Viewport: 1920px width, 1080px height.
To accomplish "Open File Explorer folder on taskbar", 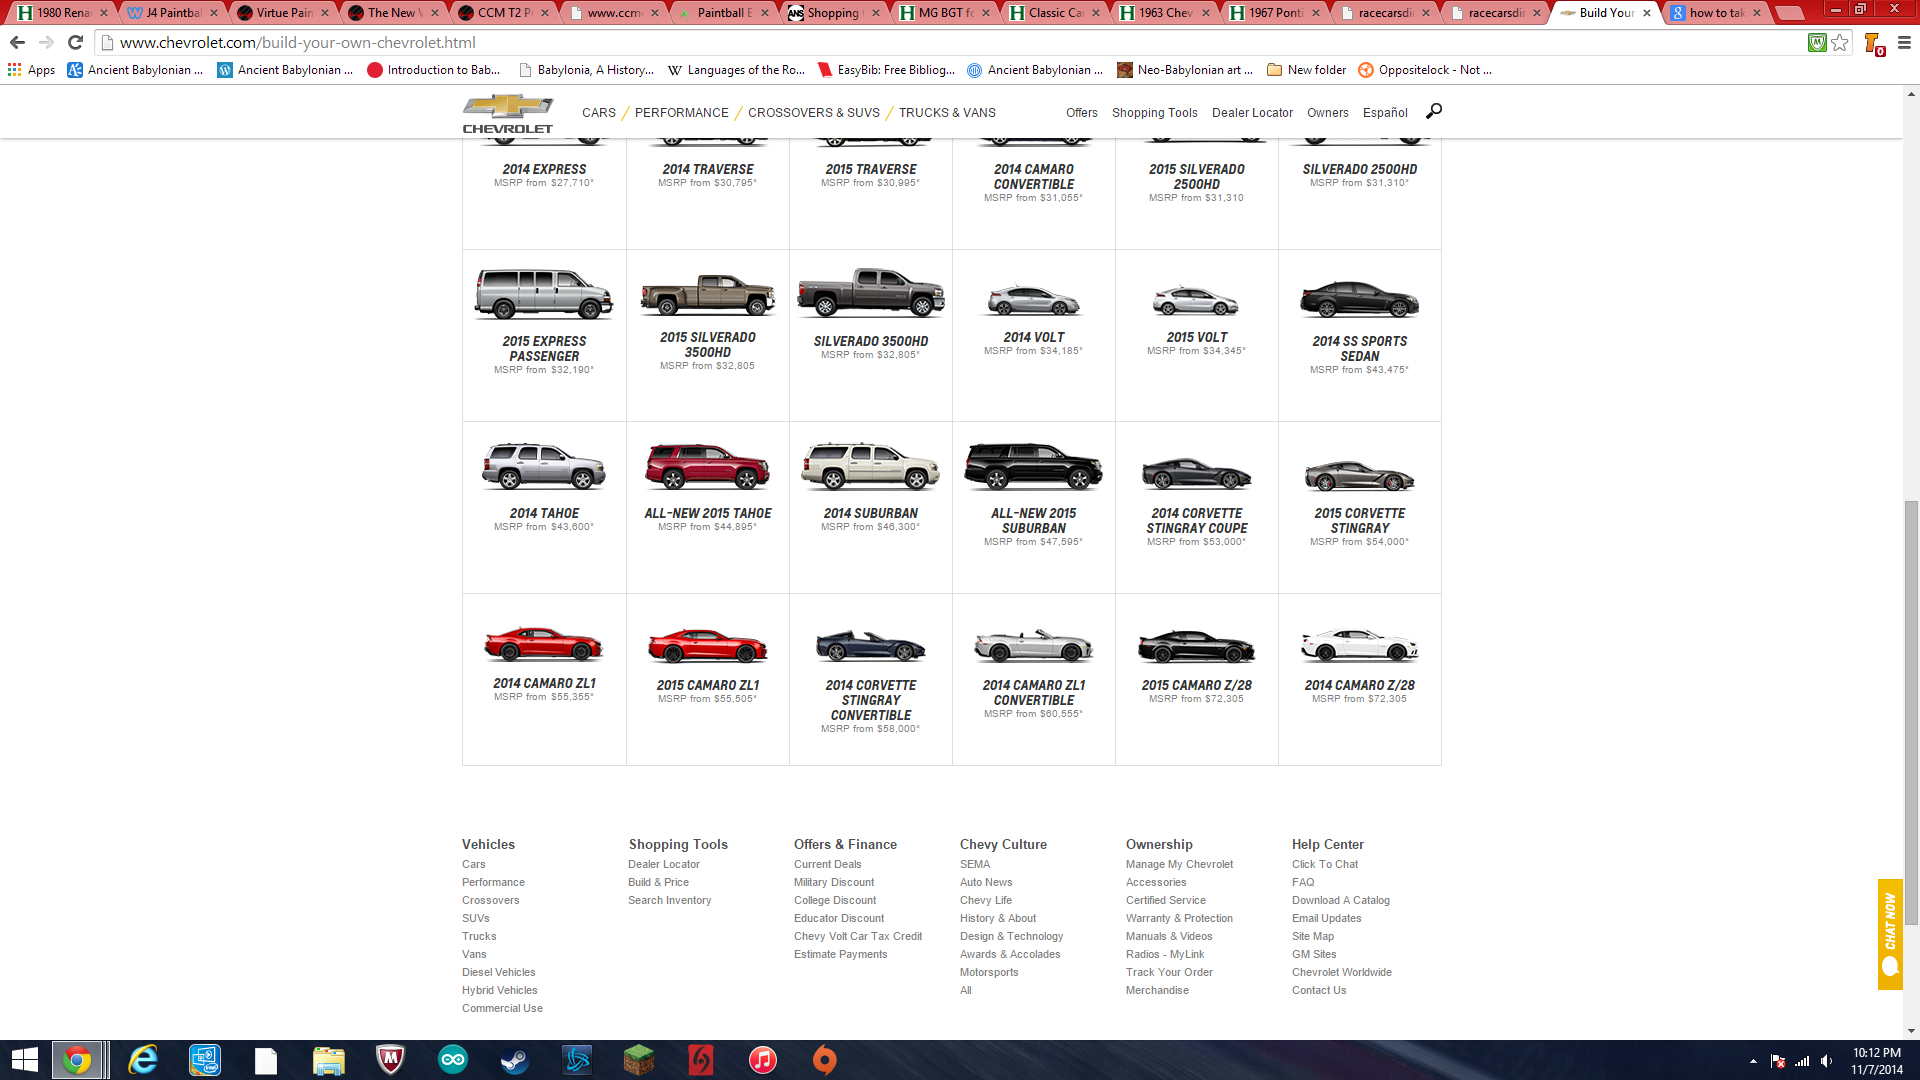I will pos(328,1060).
